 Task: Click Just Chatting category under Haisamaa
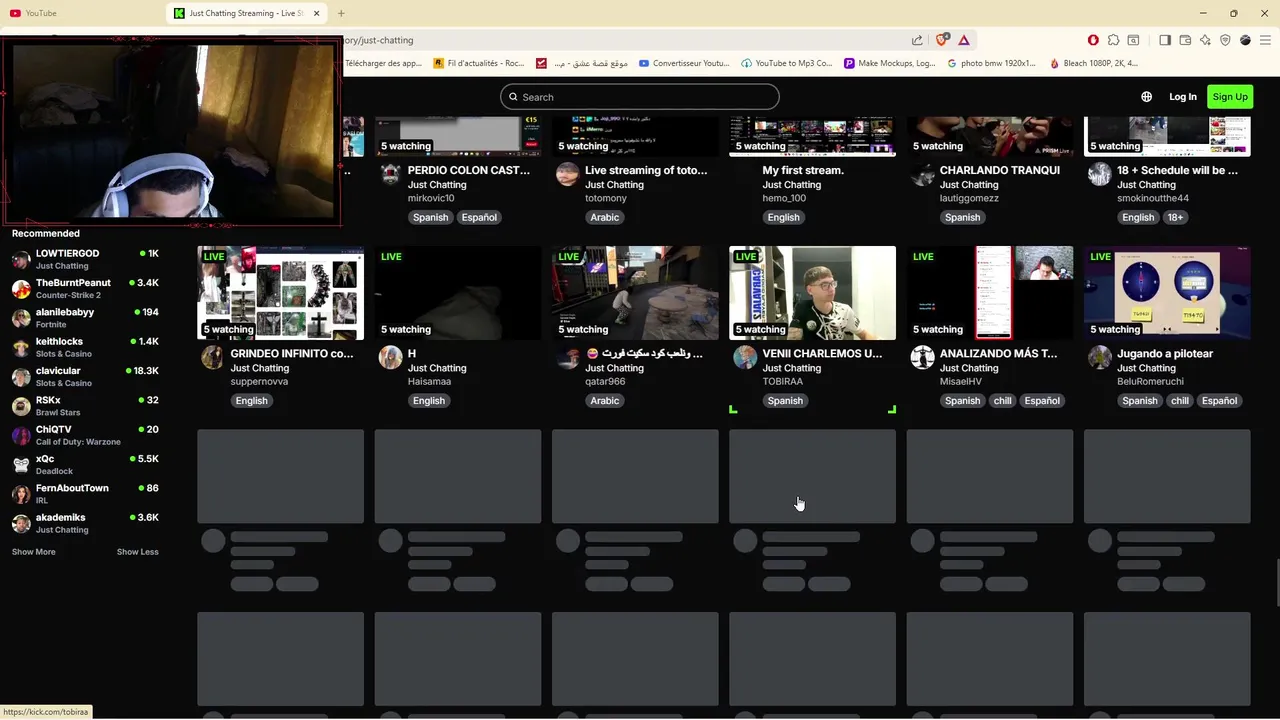click(437, 368)
